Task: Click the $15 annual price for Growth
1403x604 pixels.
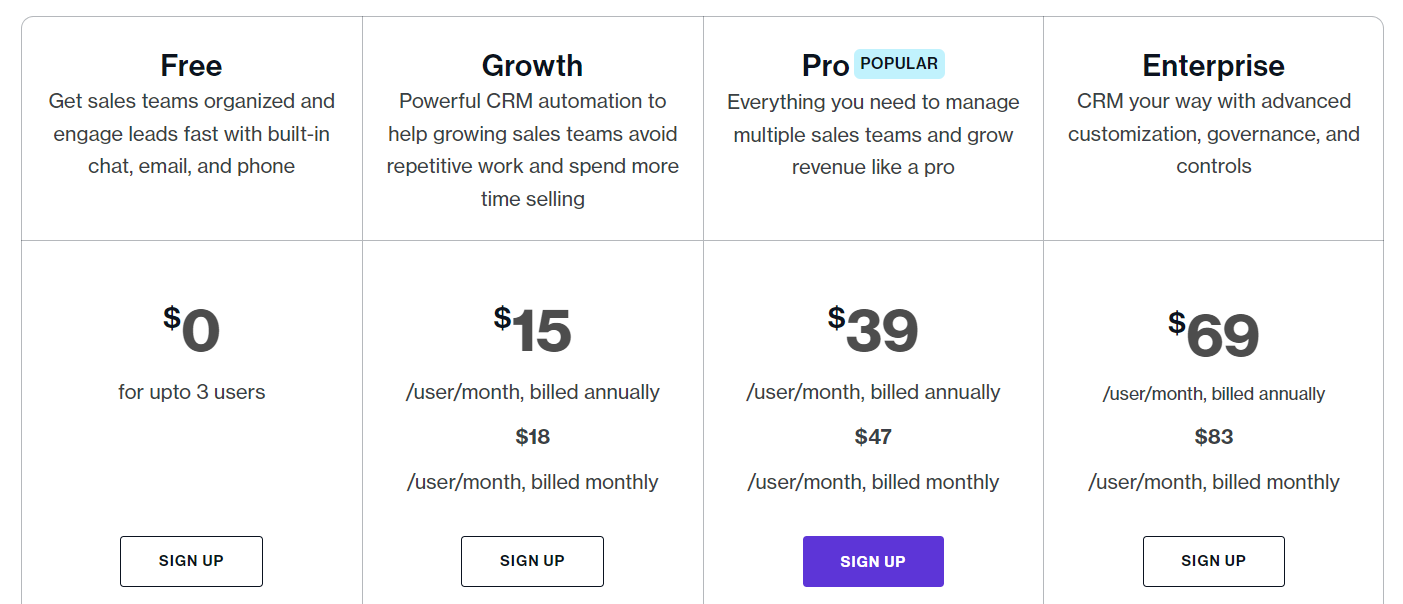Action: (532, 331)
